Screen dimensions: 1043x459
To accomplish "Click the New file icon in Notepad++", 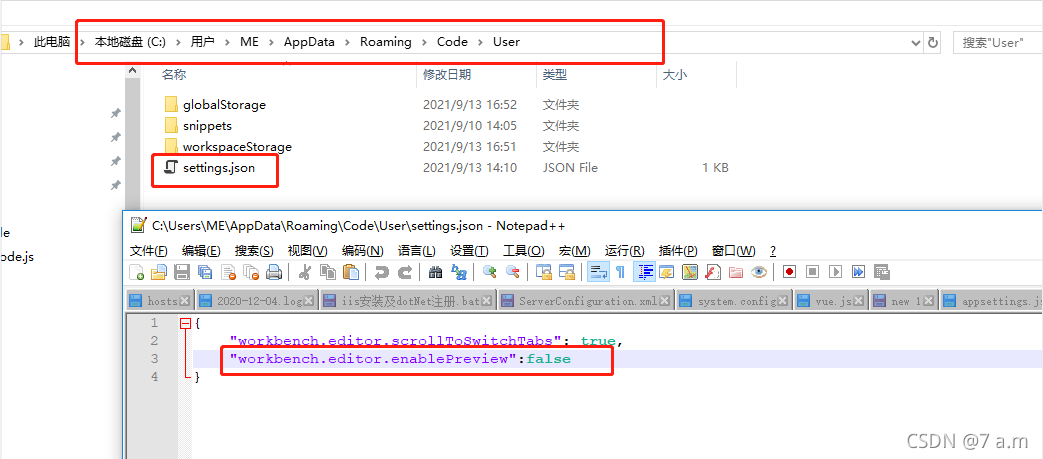I will coord(136,271).
